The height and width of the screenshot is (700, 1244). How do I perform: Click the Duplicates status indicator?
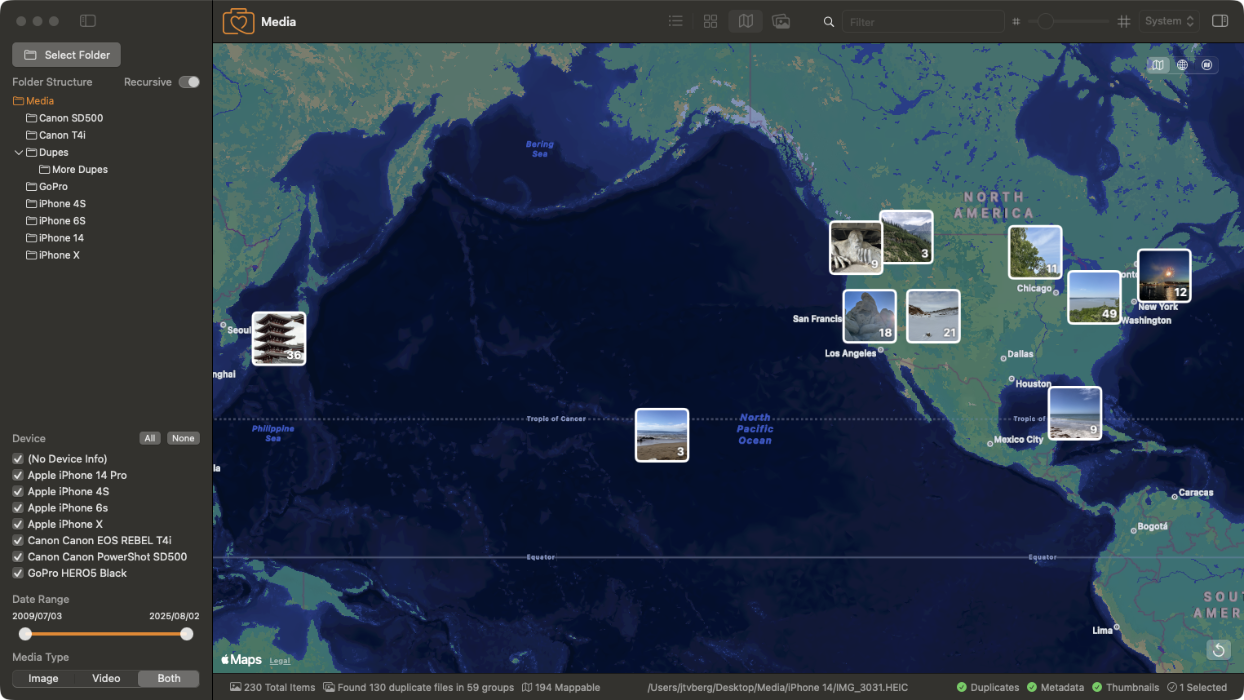[988, 687]
